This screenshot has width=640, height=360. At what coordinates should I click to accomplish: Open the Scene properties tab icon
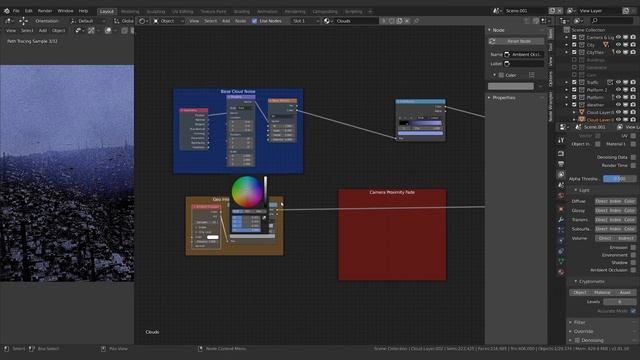click(x=561, y=185)
